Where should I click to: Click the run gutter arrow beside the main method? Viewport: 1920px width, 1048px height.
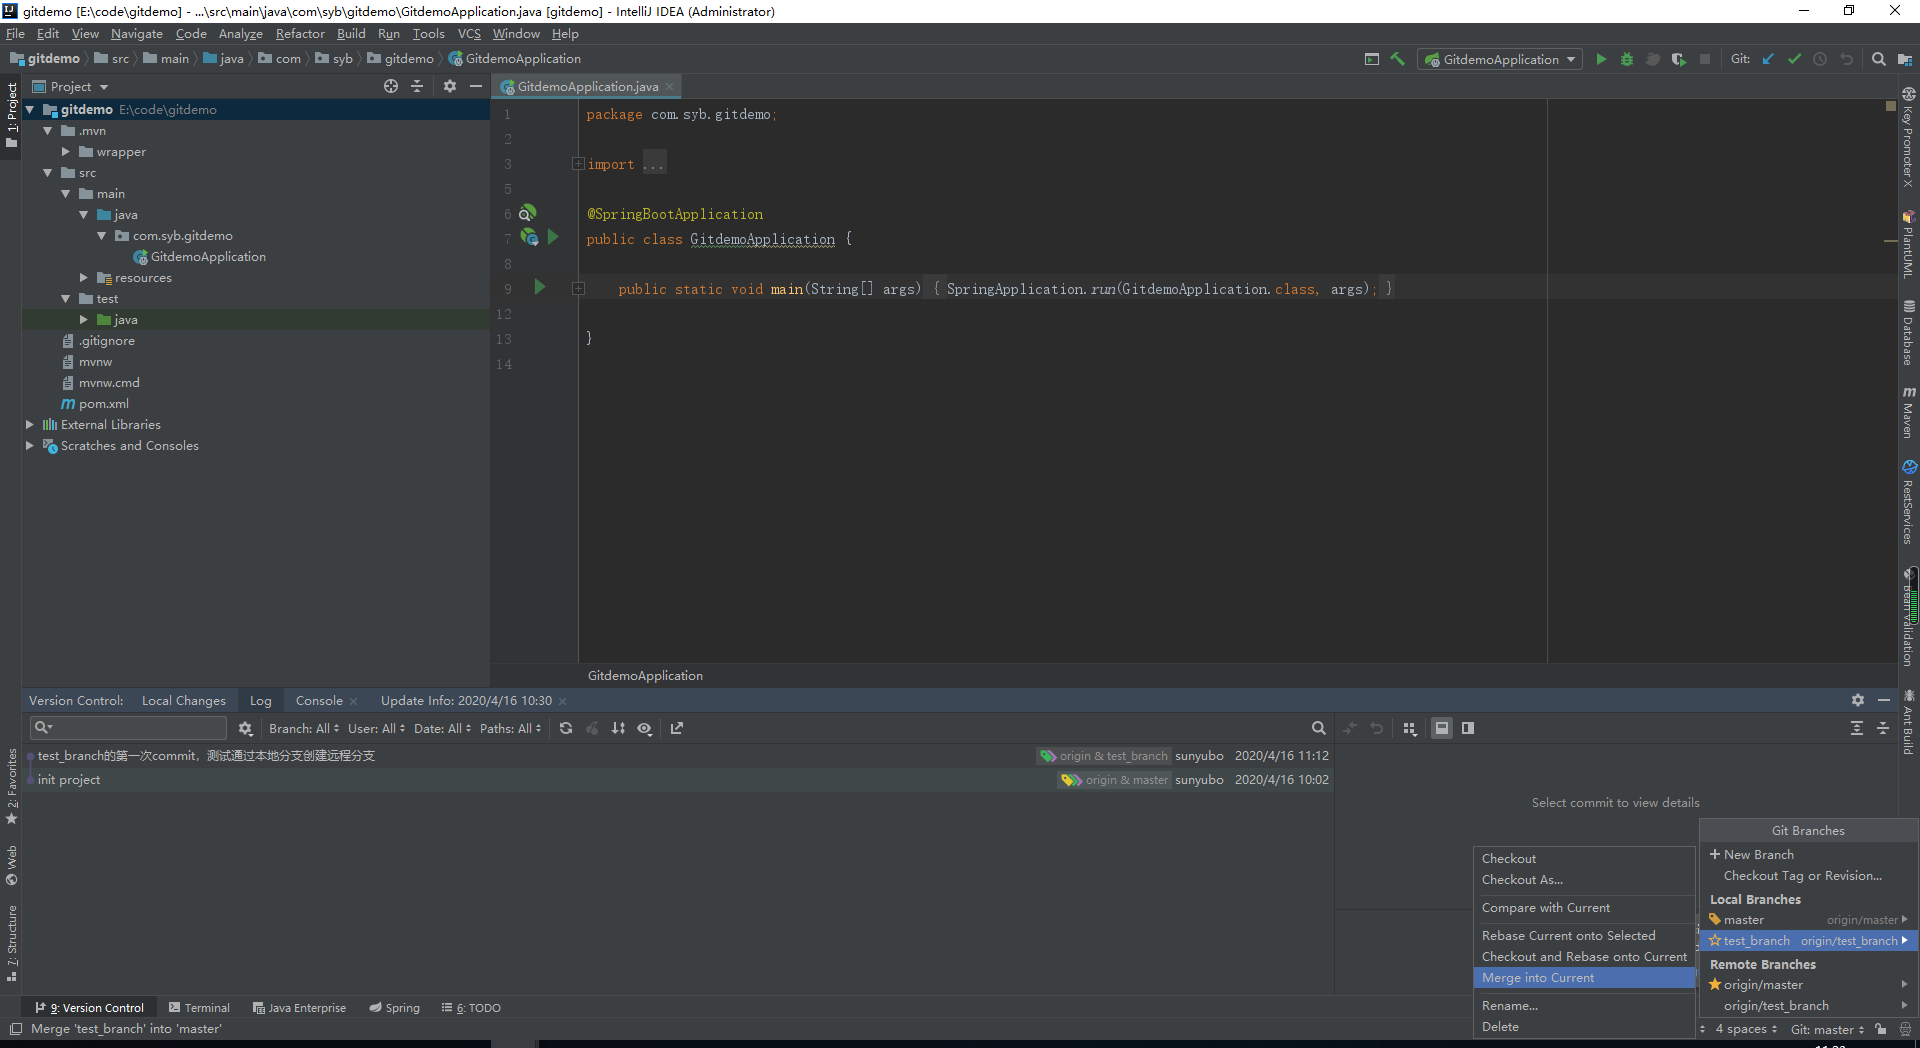click(540, 287)
